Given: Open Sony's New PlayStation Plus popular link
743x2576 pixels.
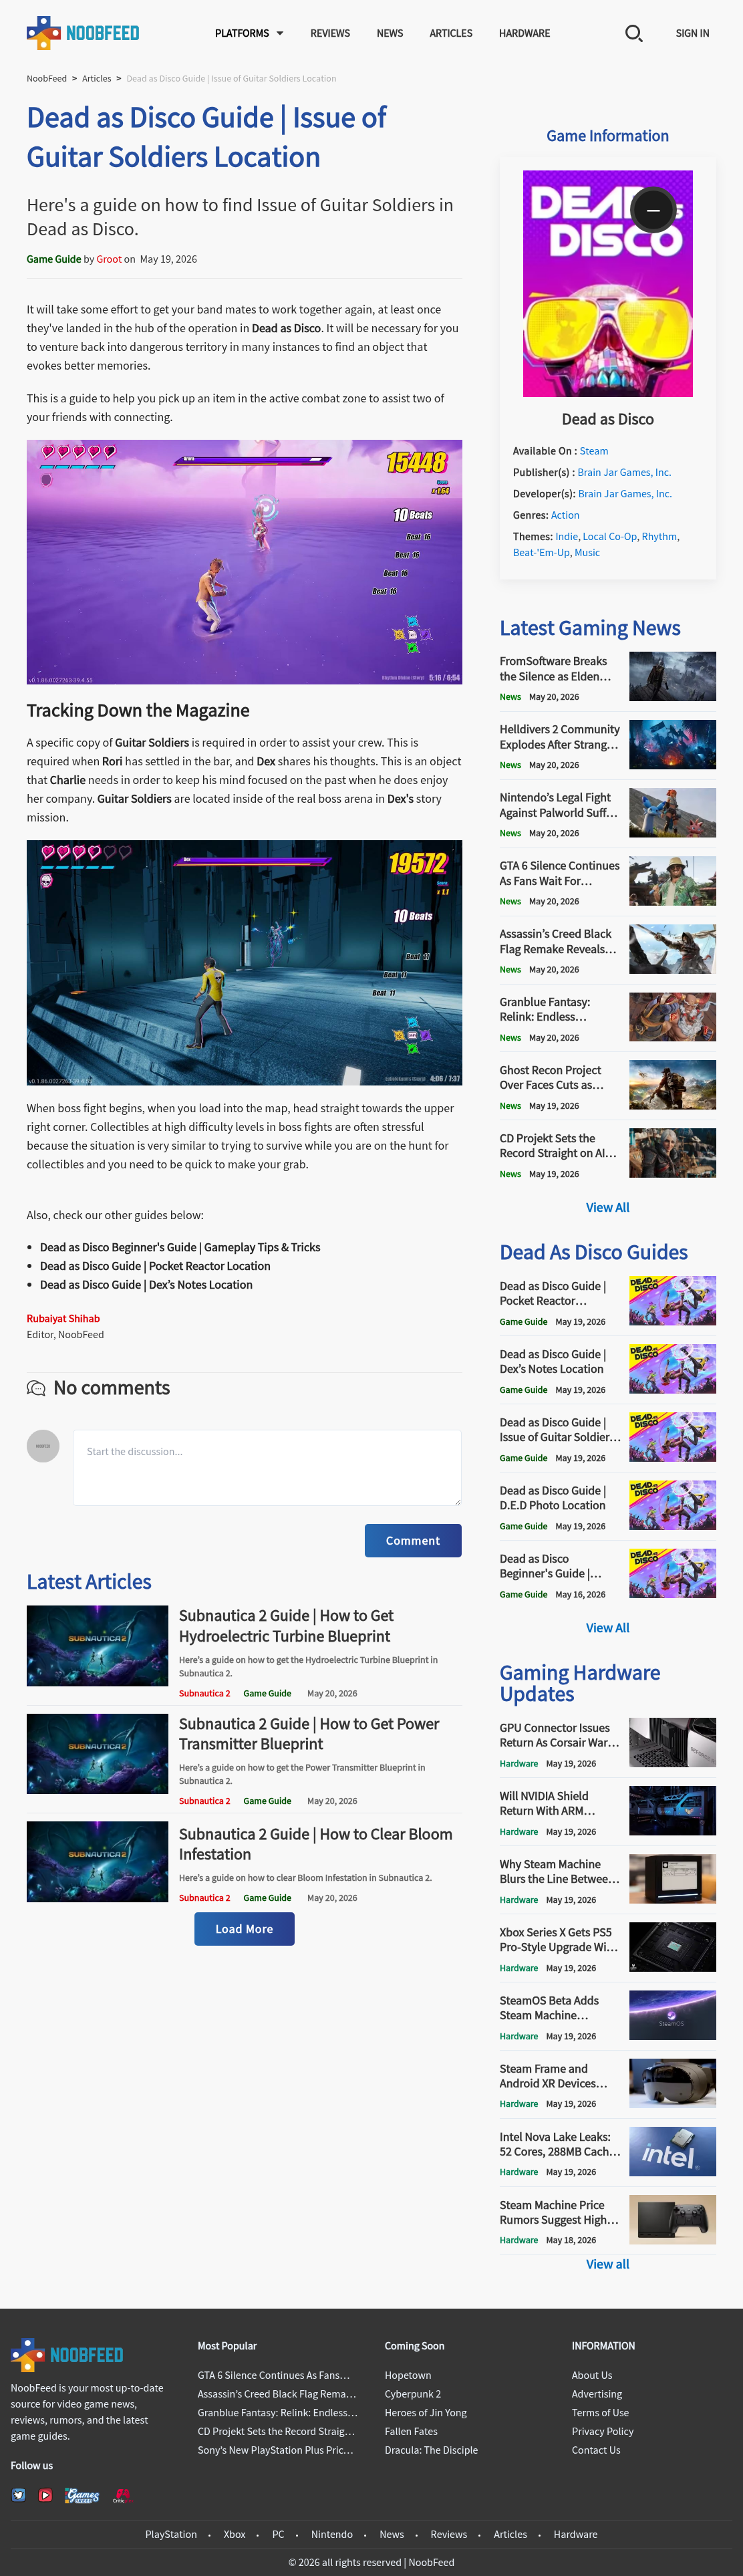Looking at the screenshot, I should tap(275, 2450).
